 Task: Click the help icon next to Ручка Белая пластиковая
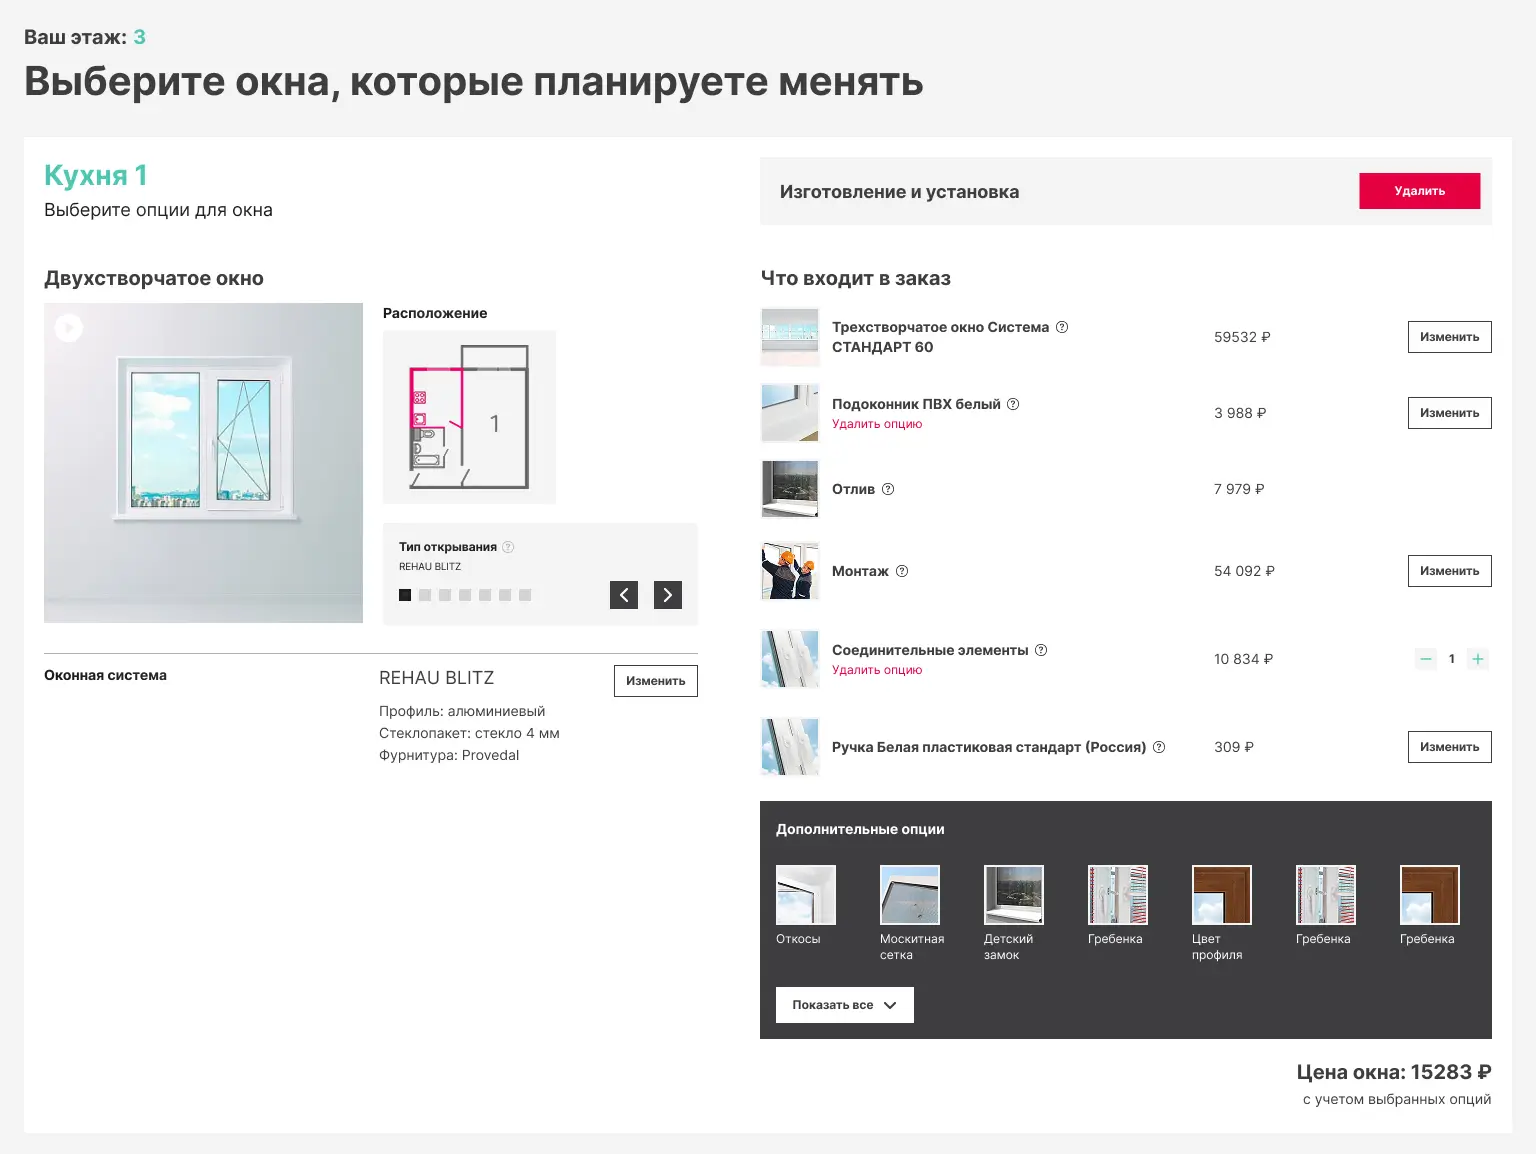pos(1159,747)
